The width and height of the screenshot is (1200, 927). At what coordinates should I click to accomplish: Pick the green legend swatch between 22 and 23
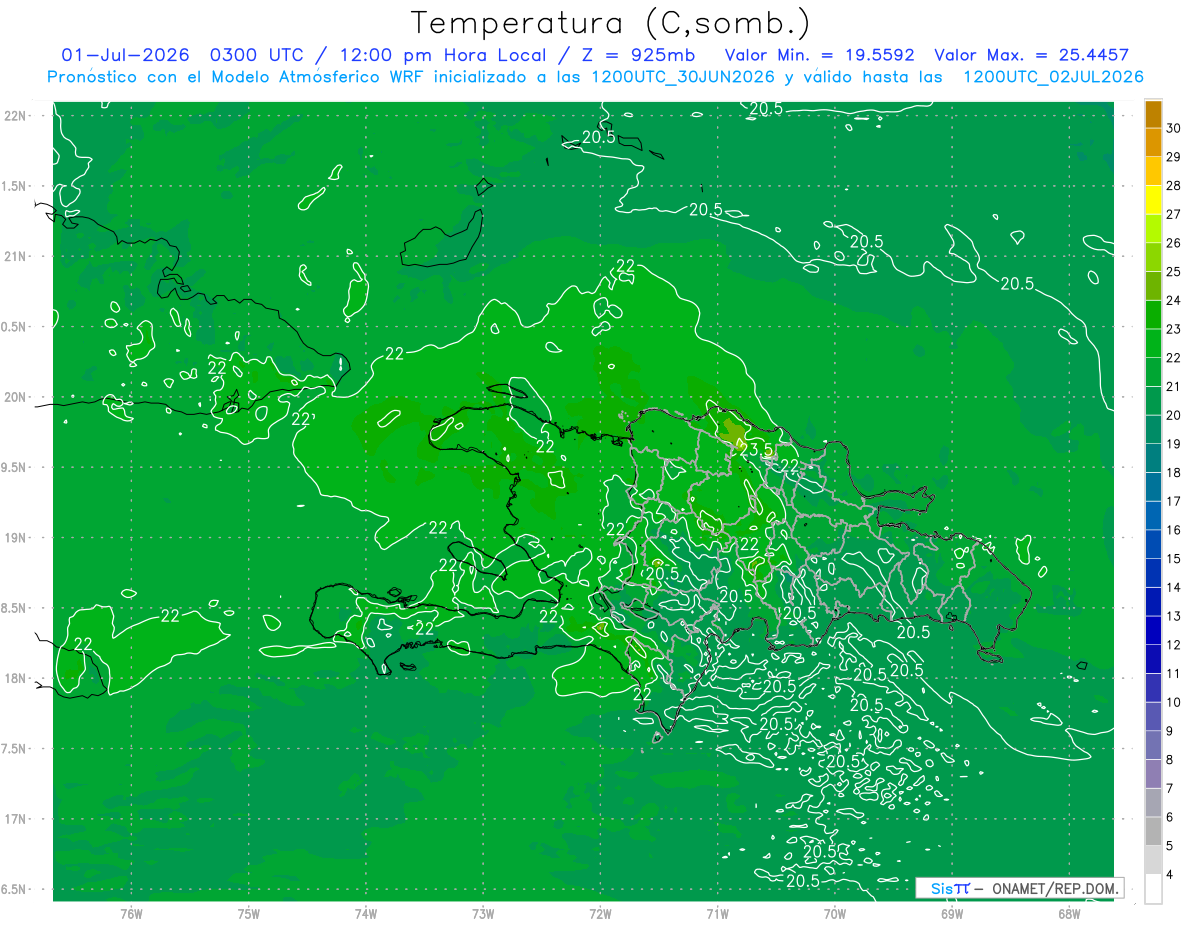pos(1153,344)
